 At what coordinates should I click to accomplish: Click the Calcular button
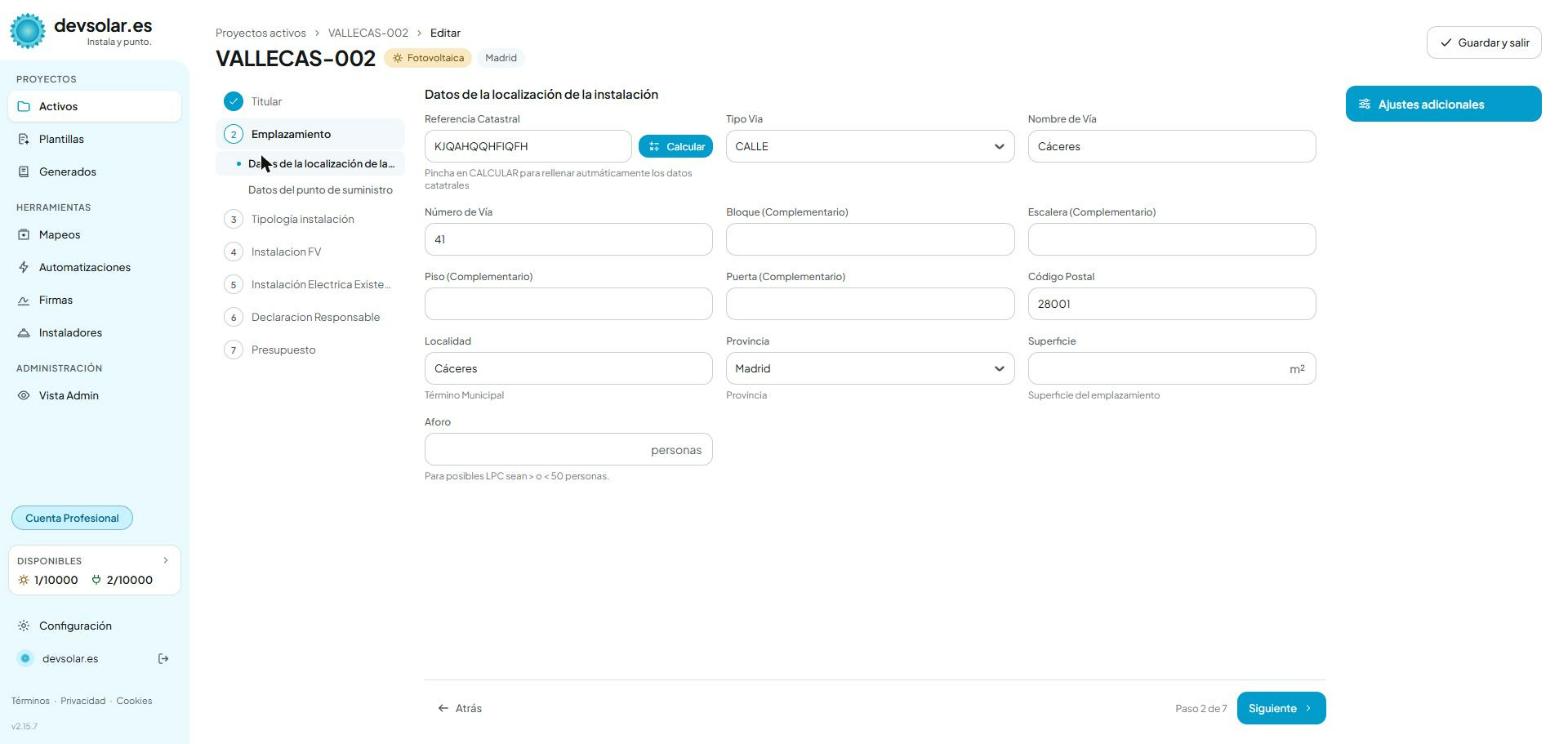[x=676, y=146]
